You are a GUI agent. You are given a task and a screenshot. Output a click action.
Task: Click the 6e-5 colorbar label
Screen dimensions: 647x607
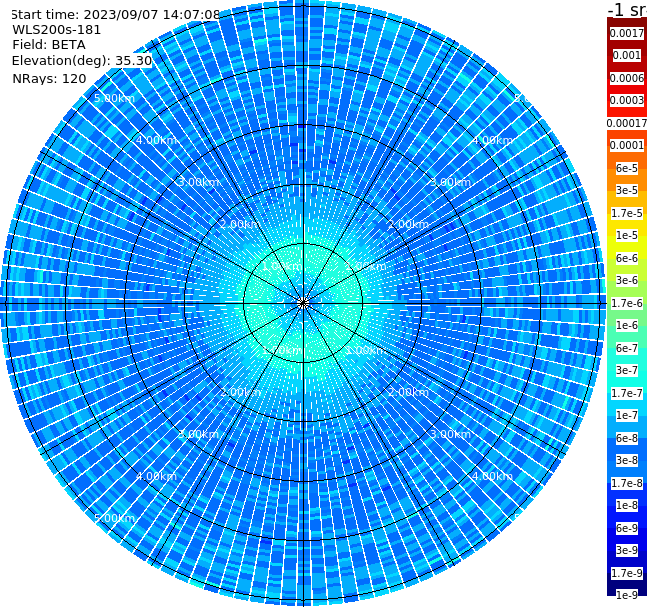627,168
